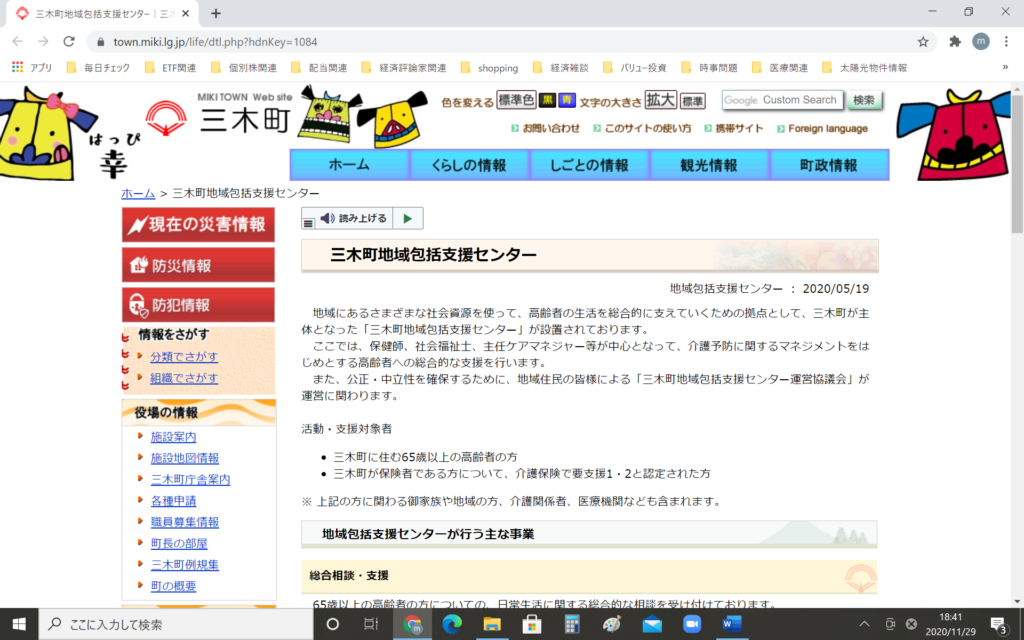Open the Chrome profile avatar
This screenshot has width=1024, height=640.
[x=980, y=42]
